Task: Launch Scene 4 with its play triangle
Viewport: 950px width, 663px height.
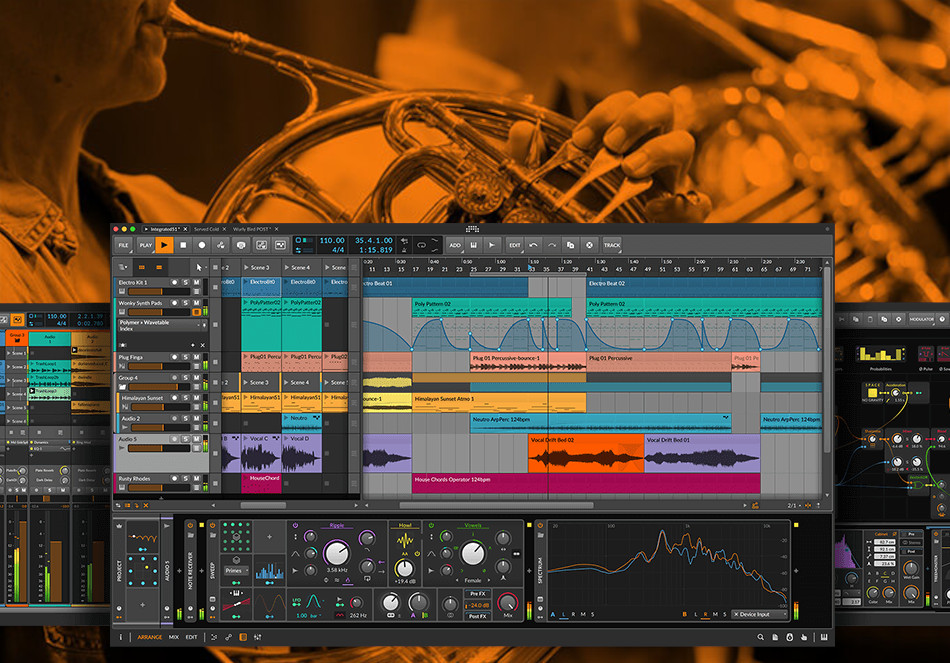Action: click(x=287, y=267)
